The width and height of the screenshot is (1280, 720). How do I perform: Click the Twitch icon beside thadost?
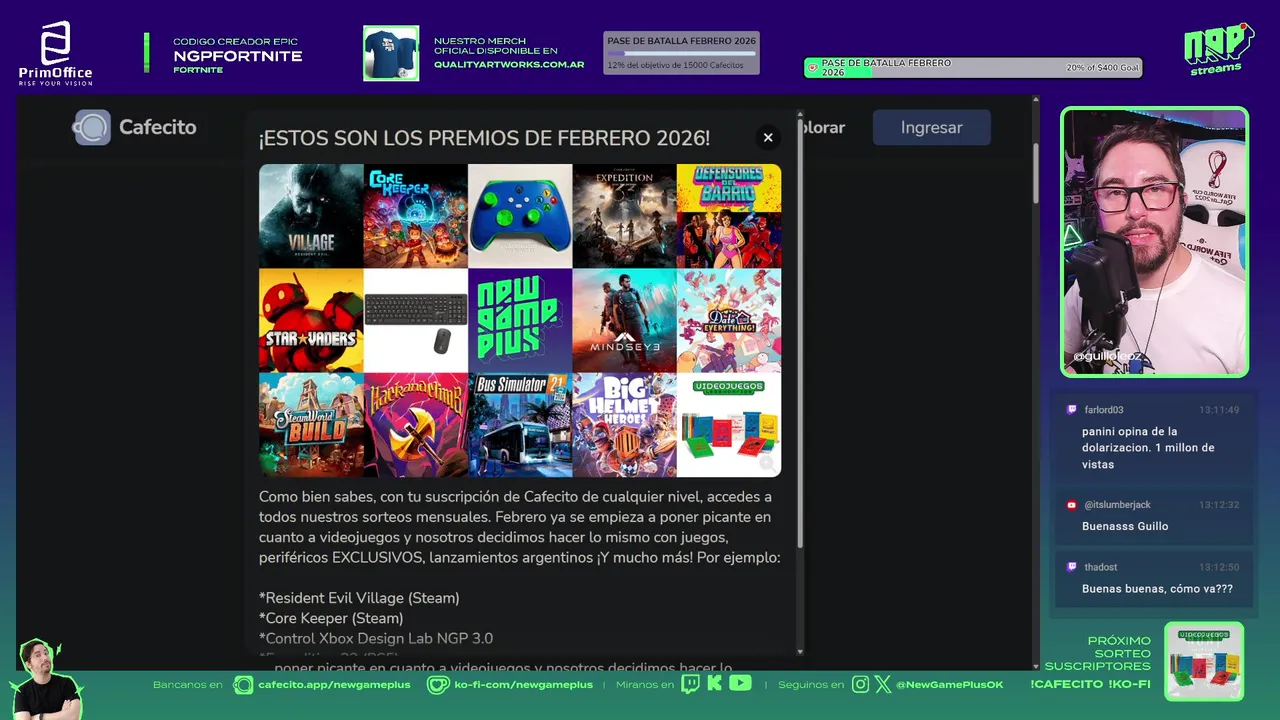1072,567
